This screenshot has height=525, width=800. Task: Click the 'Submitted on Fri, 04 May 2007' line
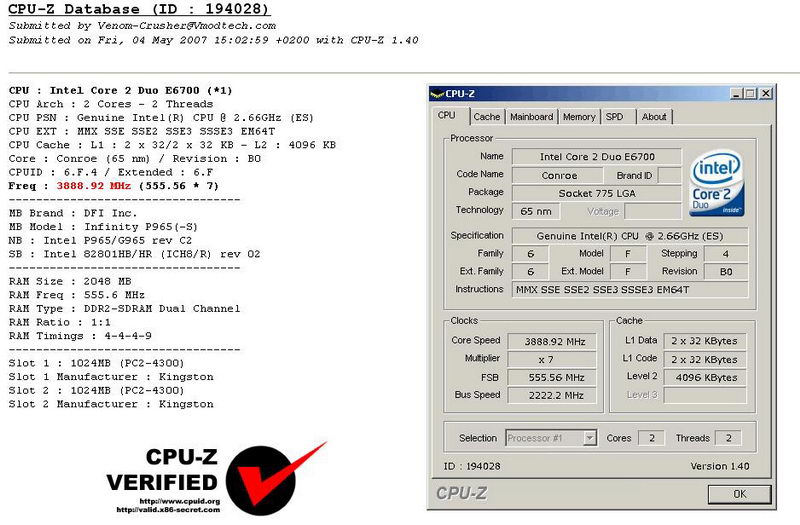213,40
